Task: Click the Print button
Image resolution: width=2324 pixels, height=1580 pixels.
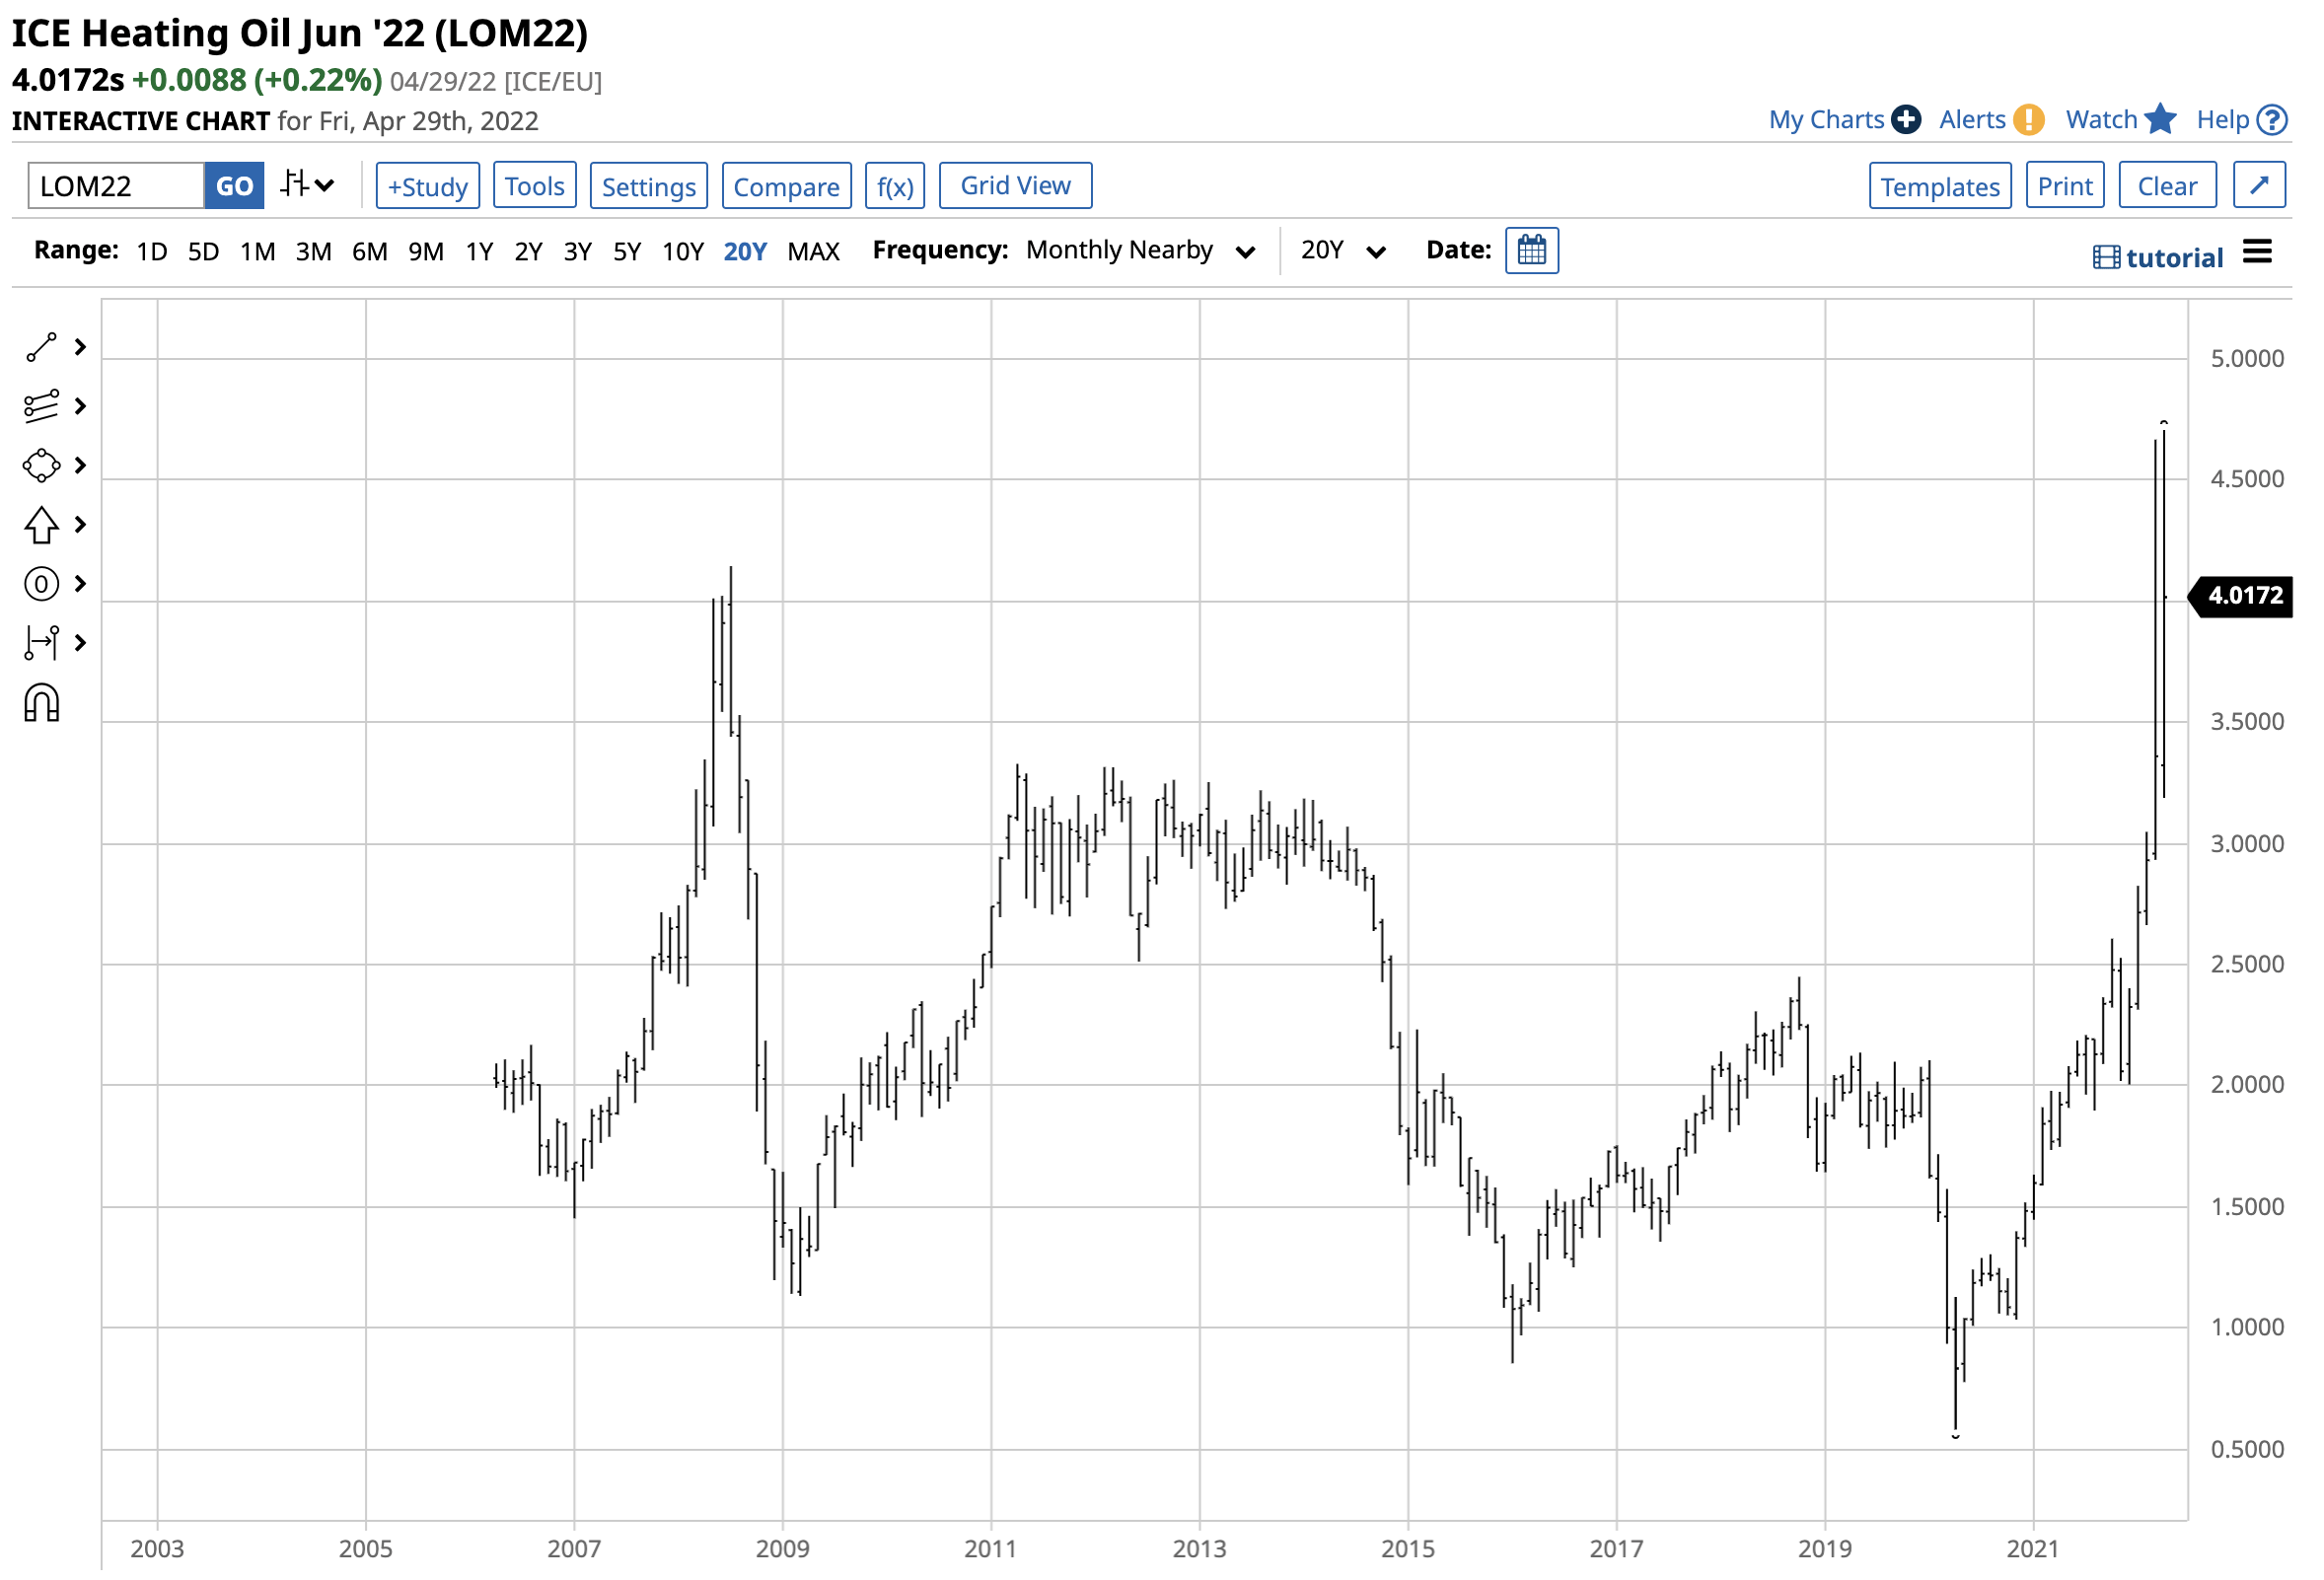Action: [2065, 186]
